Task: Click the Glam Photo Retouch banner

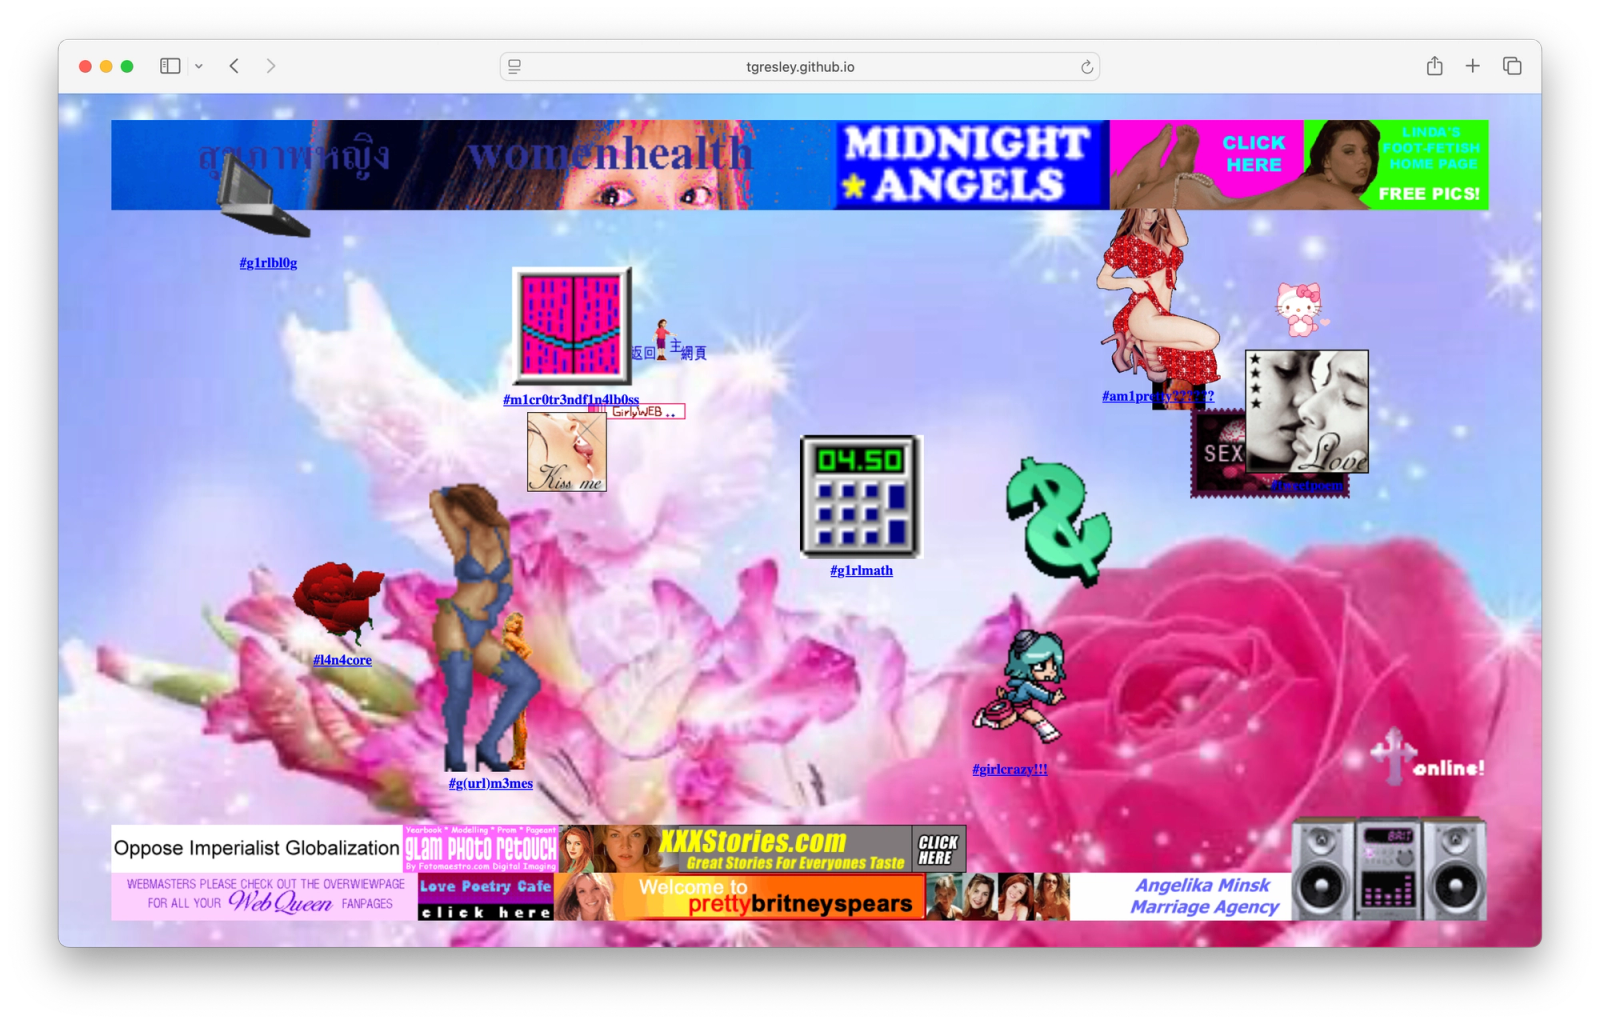Action: tap(481, 848)
